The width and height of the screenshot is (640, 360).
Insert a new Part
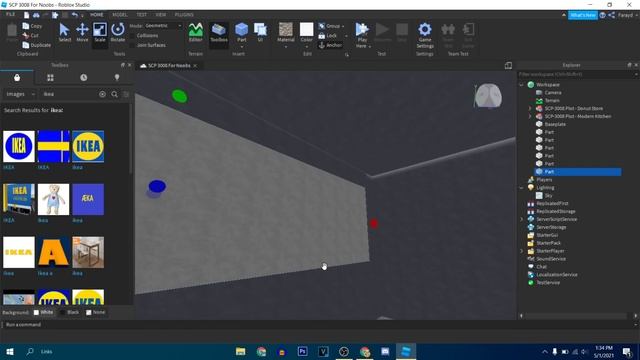click(242, 32)
